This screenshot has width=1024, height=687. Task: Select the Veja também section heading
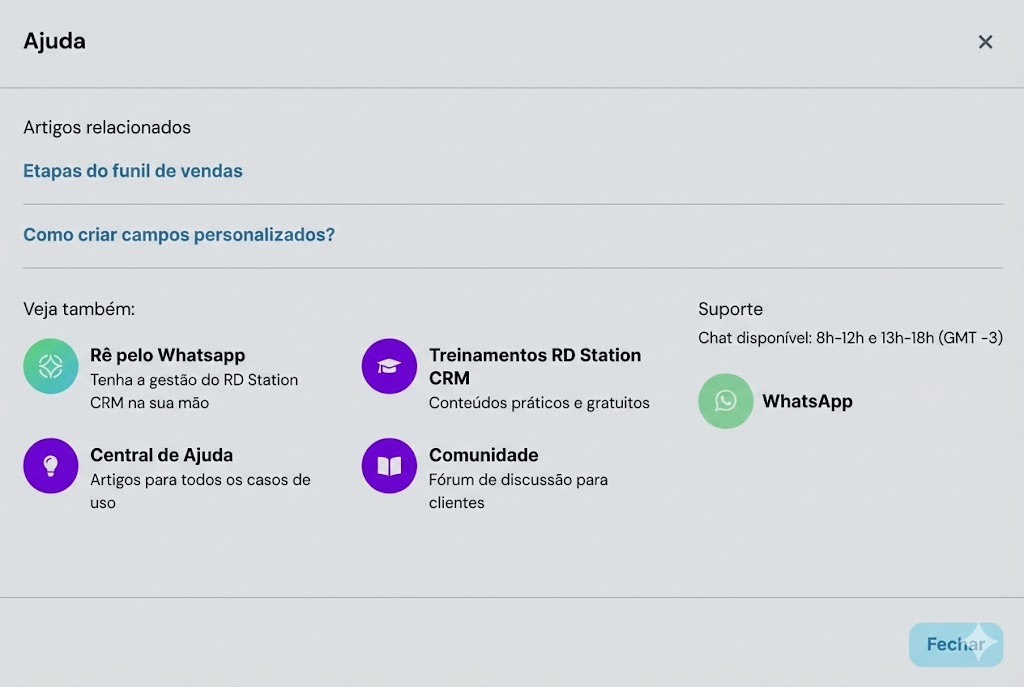pos(79,309)
